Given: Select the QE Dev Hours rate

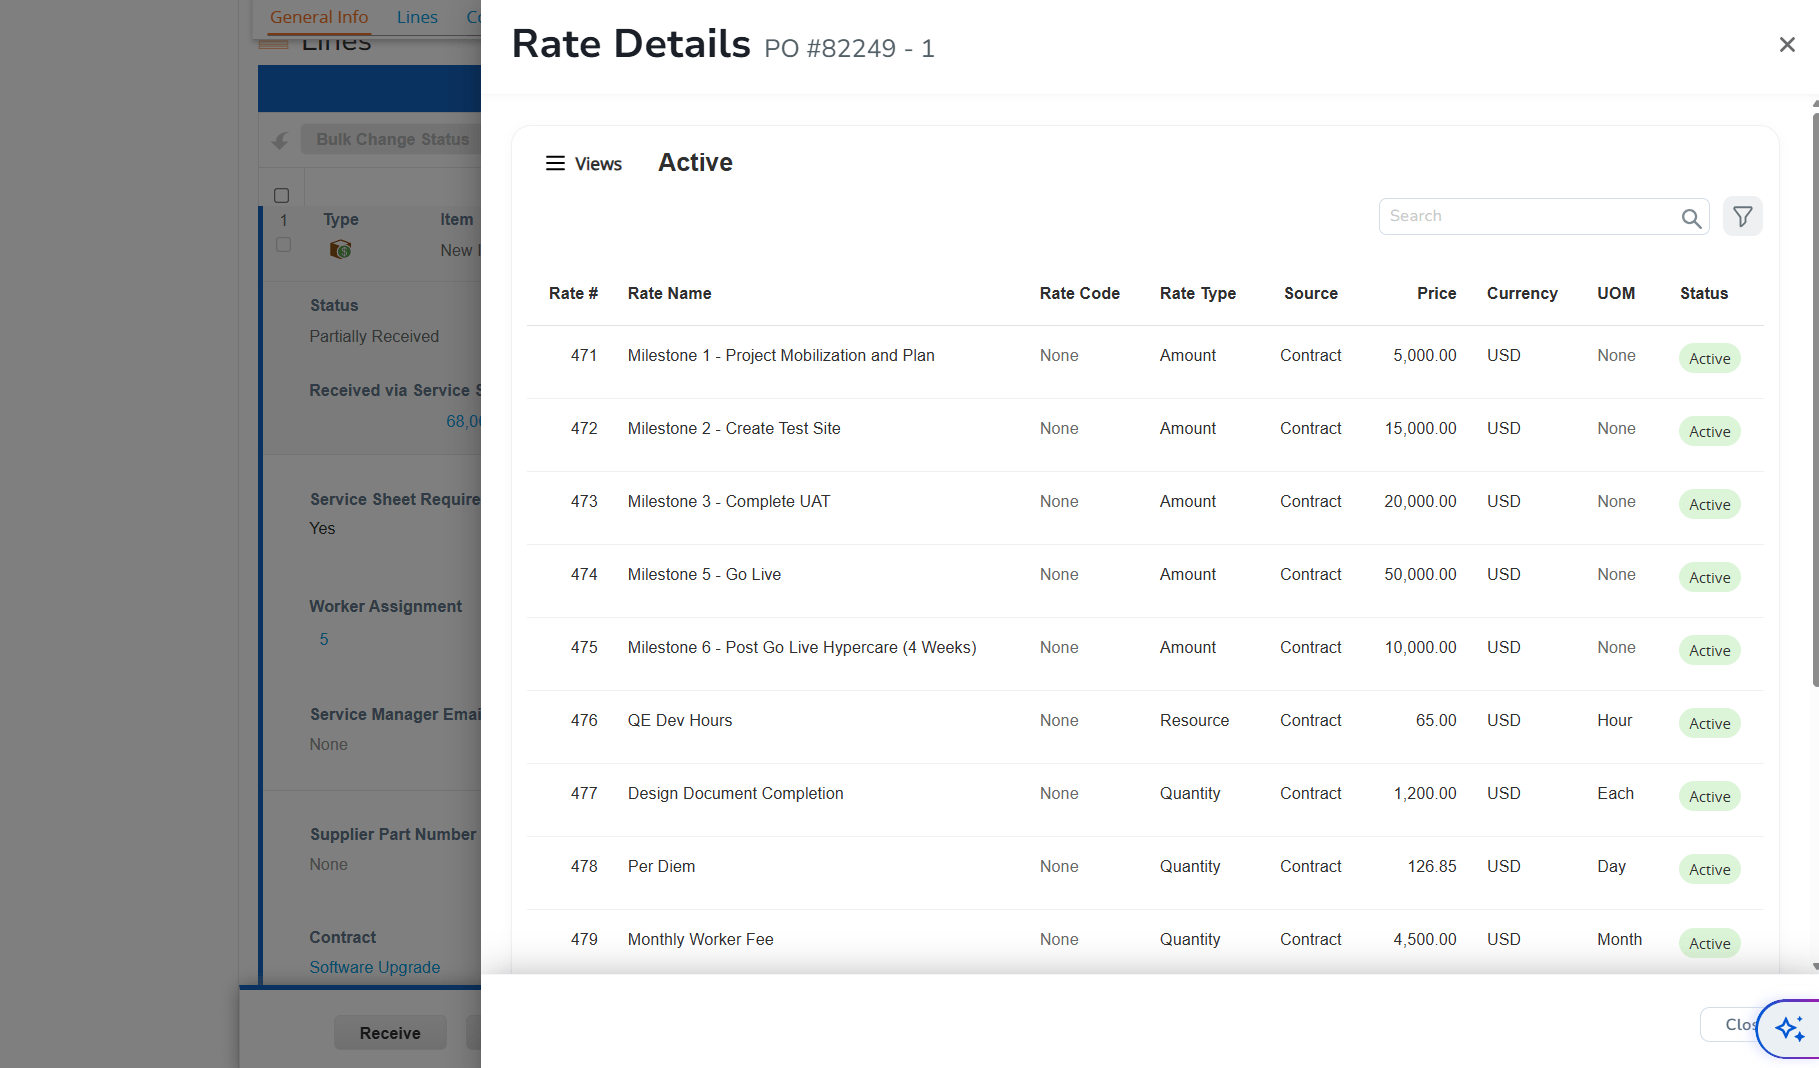Looking at the screenshot, I should (680, 720).
